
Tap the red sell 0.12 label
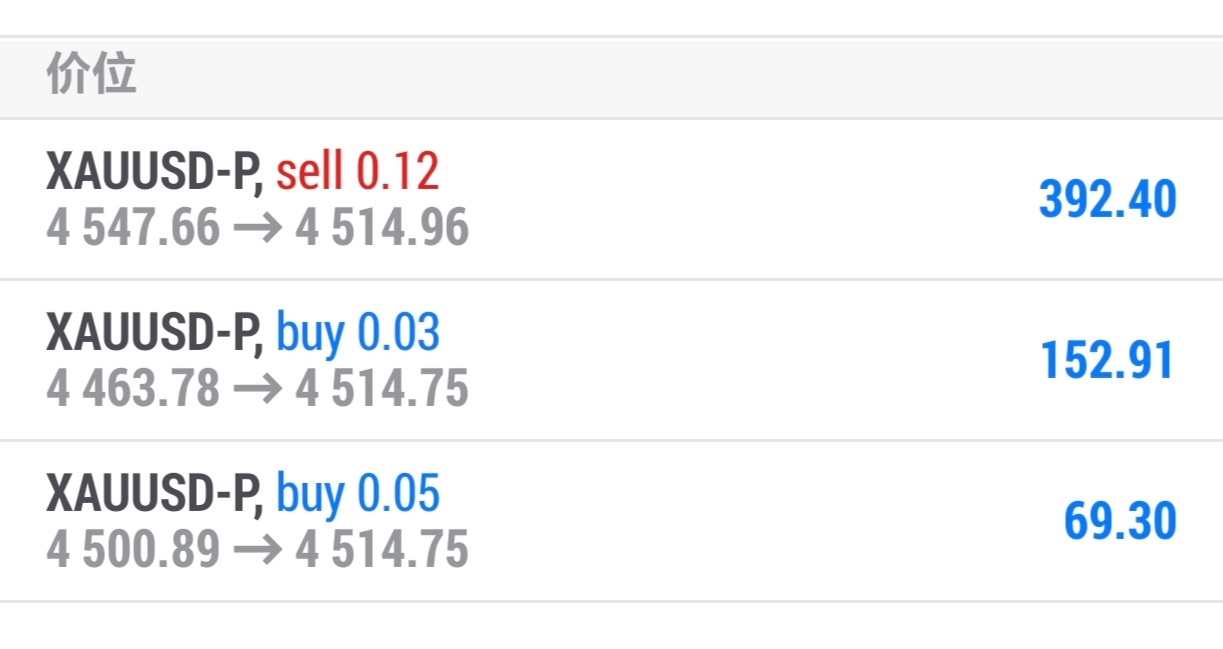[x=357, y=171]
